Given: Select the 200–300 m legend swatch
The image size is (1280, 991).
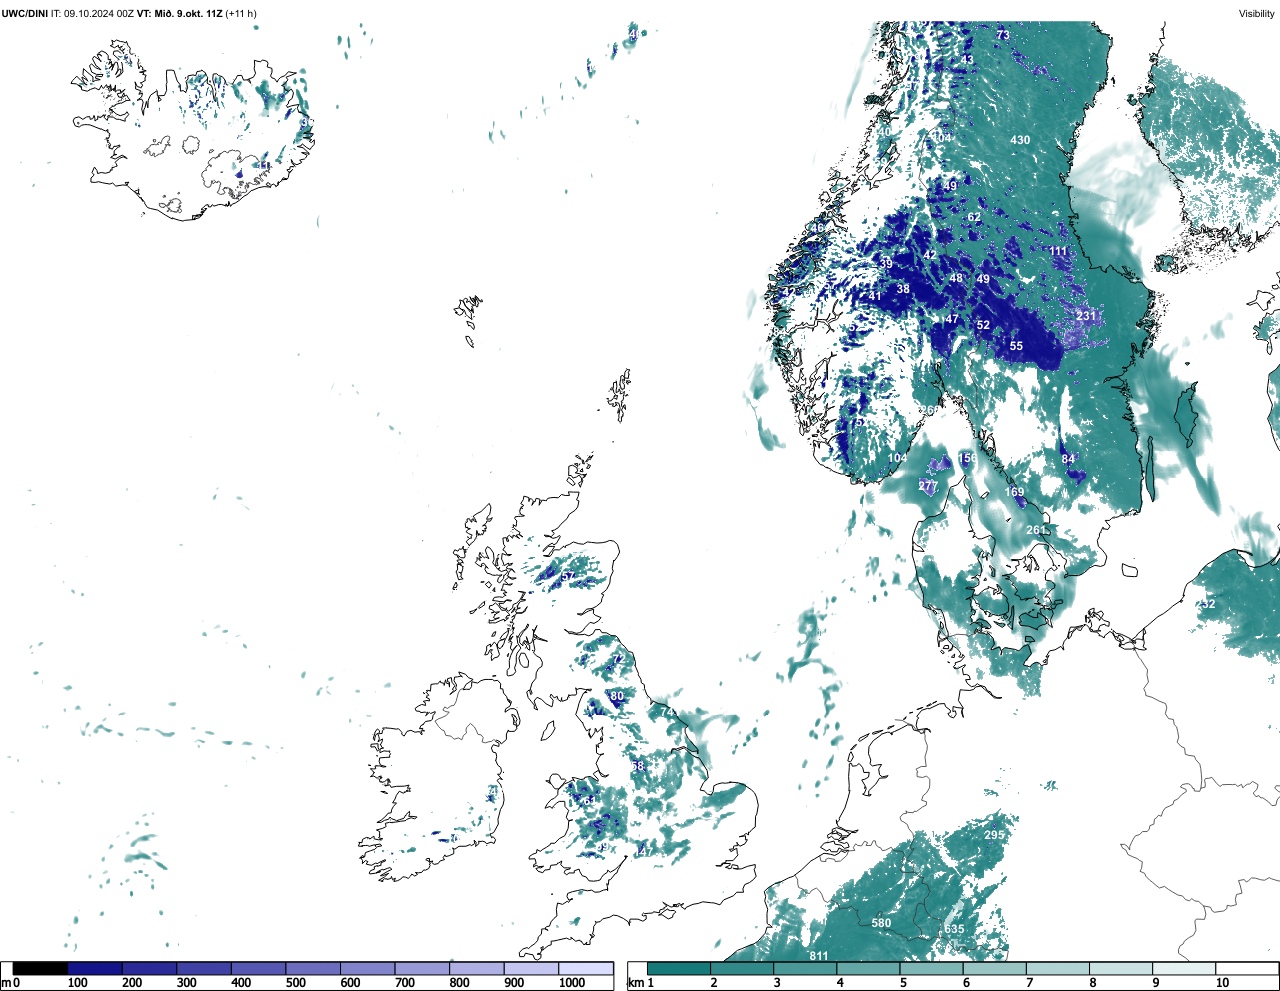Looking at the screenshot, I should (x=149, y=969).
